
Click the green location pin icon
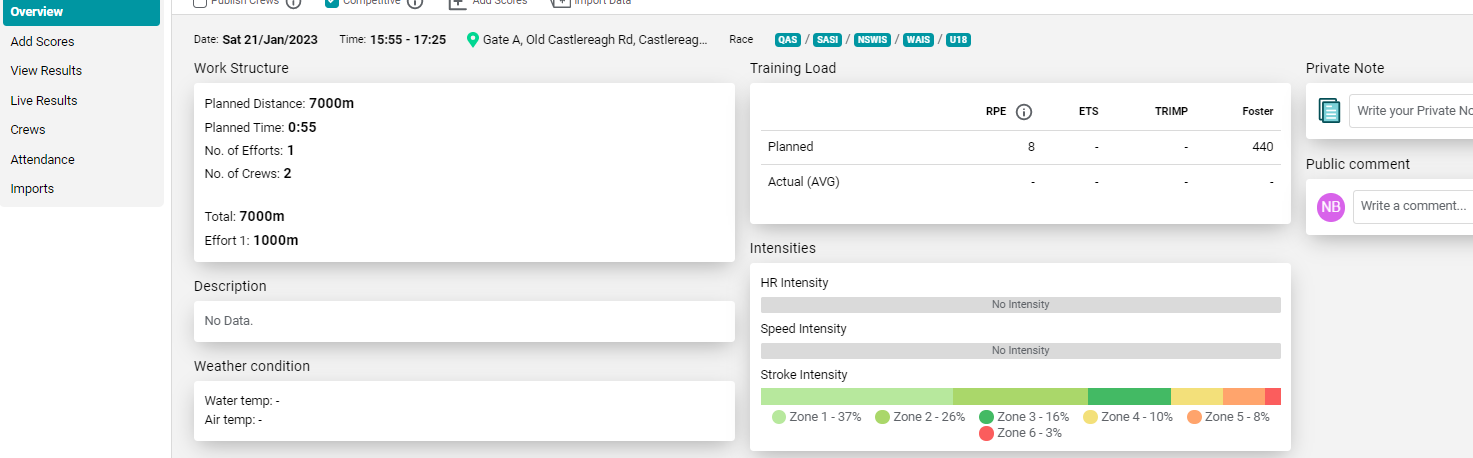tap(473, 40)
